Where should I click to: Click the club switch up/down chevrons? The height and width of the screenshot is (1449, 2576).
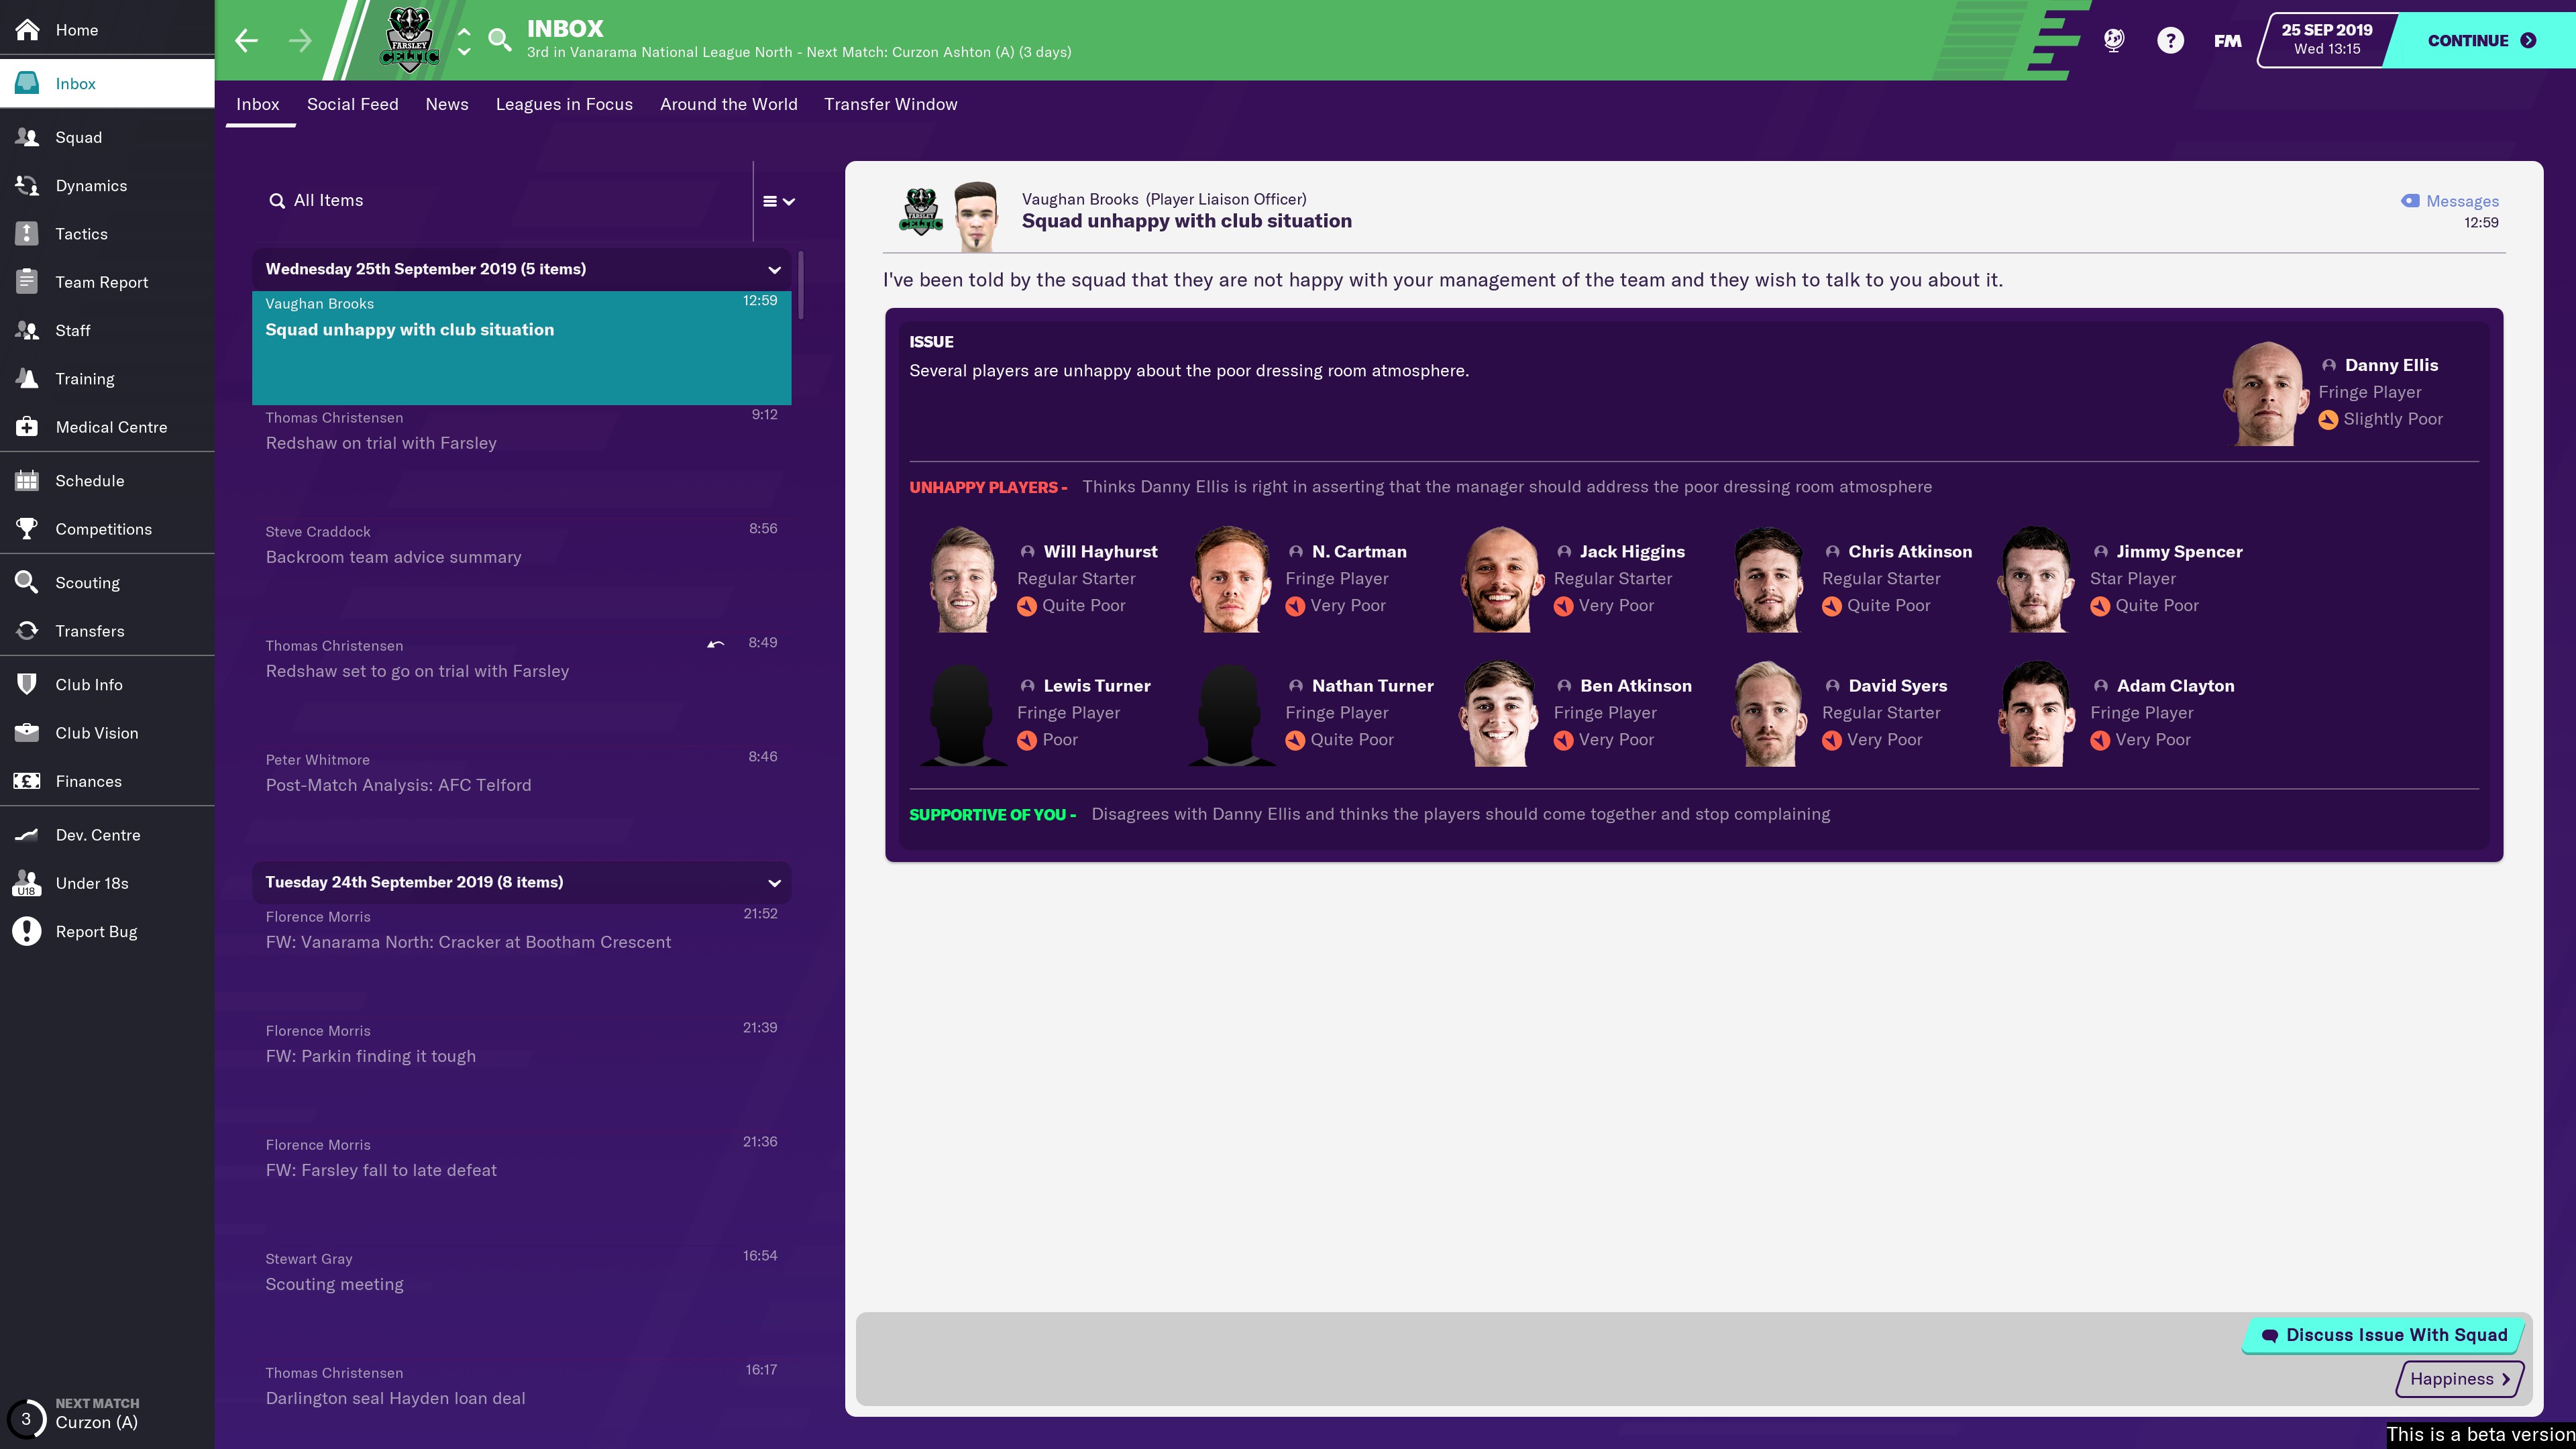[x=464, y=41]
